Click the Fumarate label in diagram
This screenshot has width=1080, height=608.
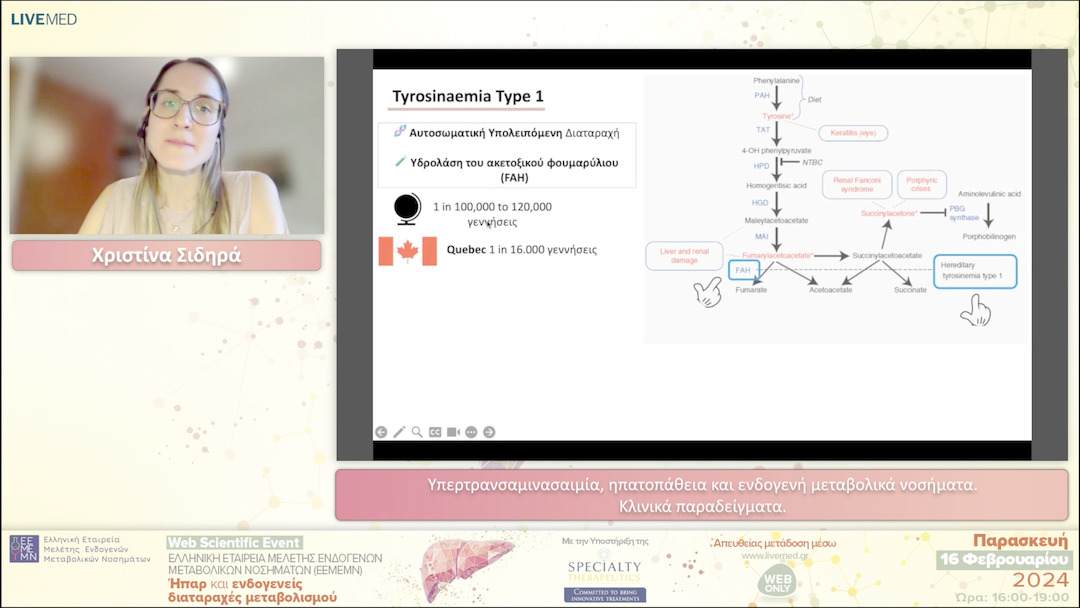coord(751,290)
